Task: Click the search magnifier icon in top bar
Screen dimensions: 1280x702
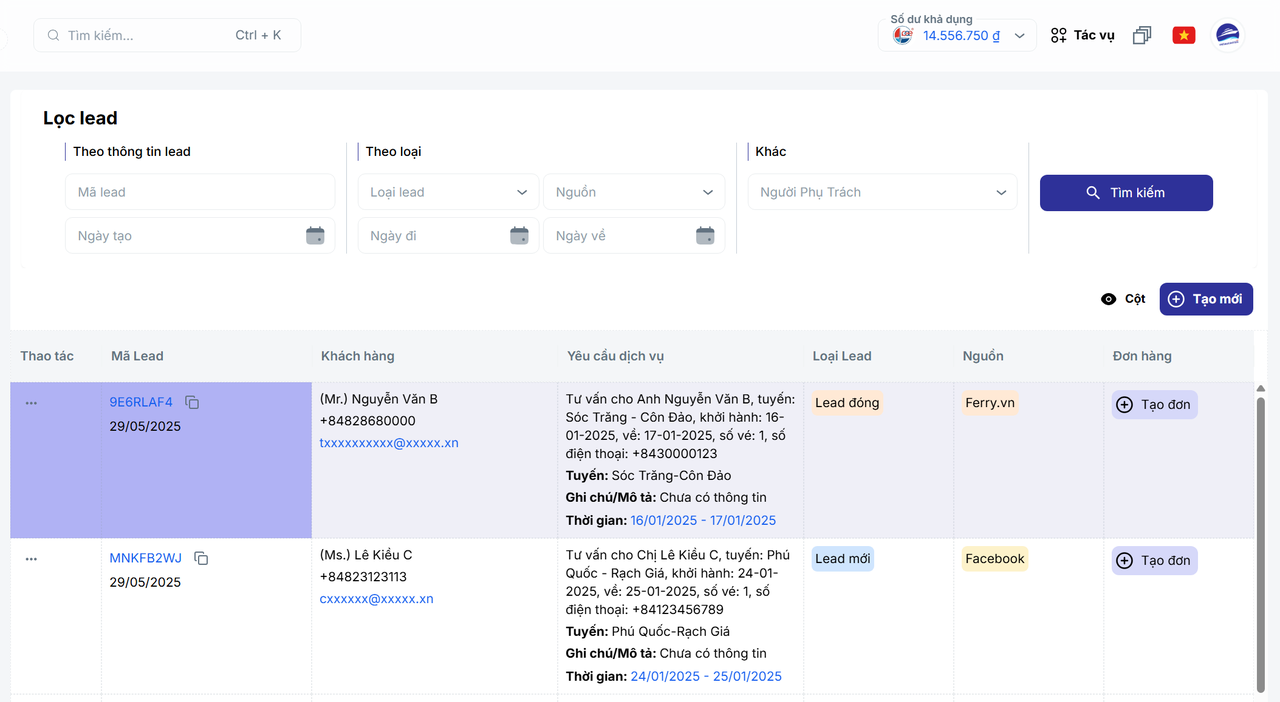Action: tap(54, 36)
